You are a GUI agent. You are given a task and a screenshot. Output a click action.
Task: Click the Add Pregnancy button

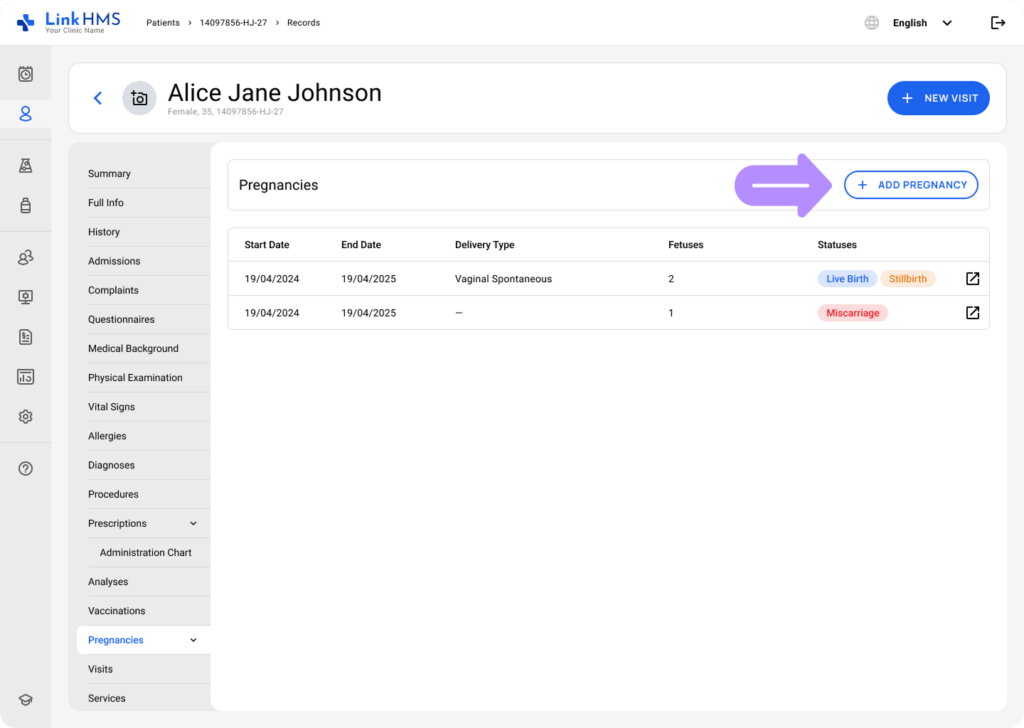tap(911, 185)
